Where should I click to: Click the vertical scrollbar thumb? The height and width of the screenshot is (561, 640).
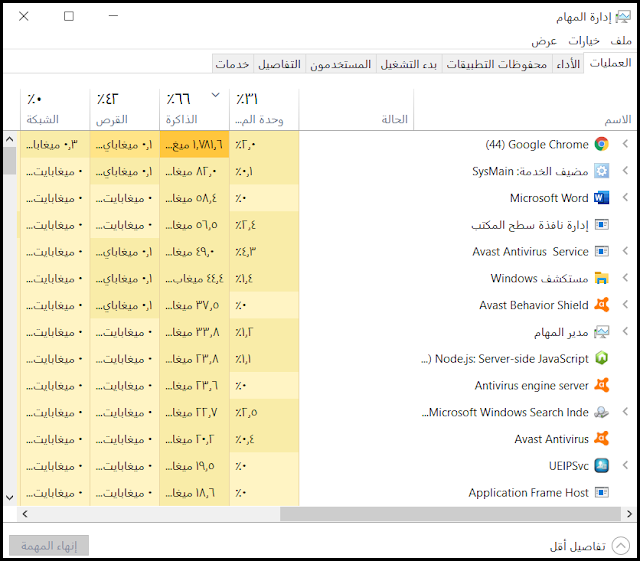(x=9, y=161)
